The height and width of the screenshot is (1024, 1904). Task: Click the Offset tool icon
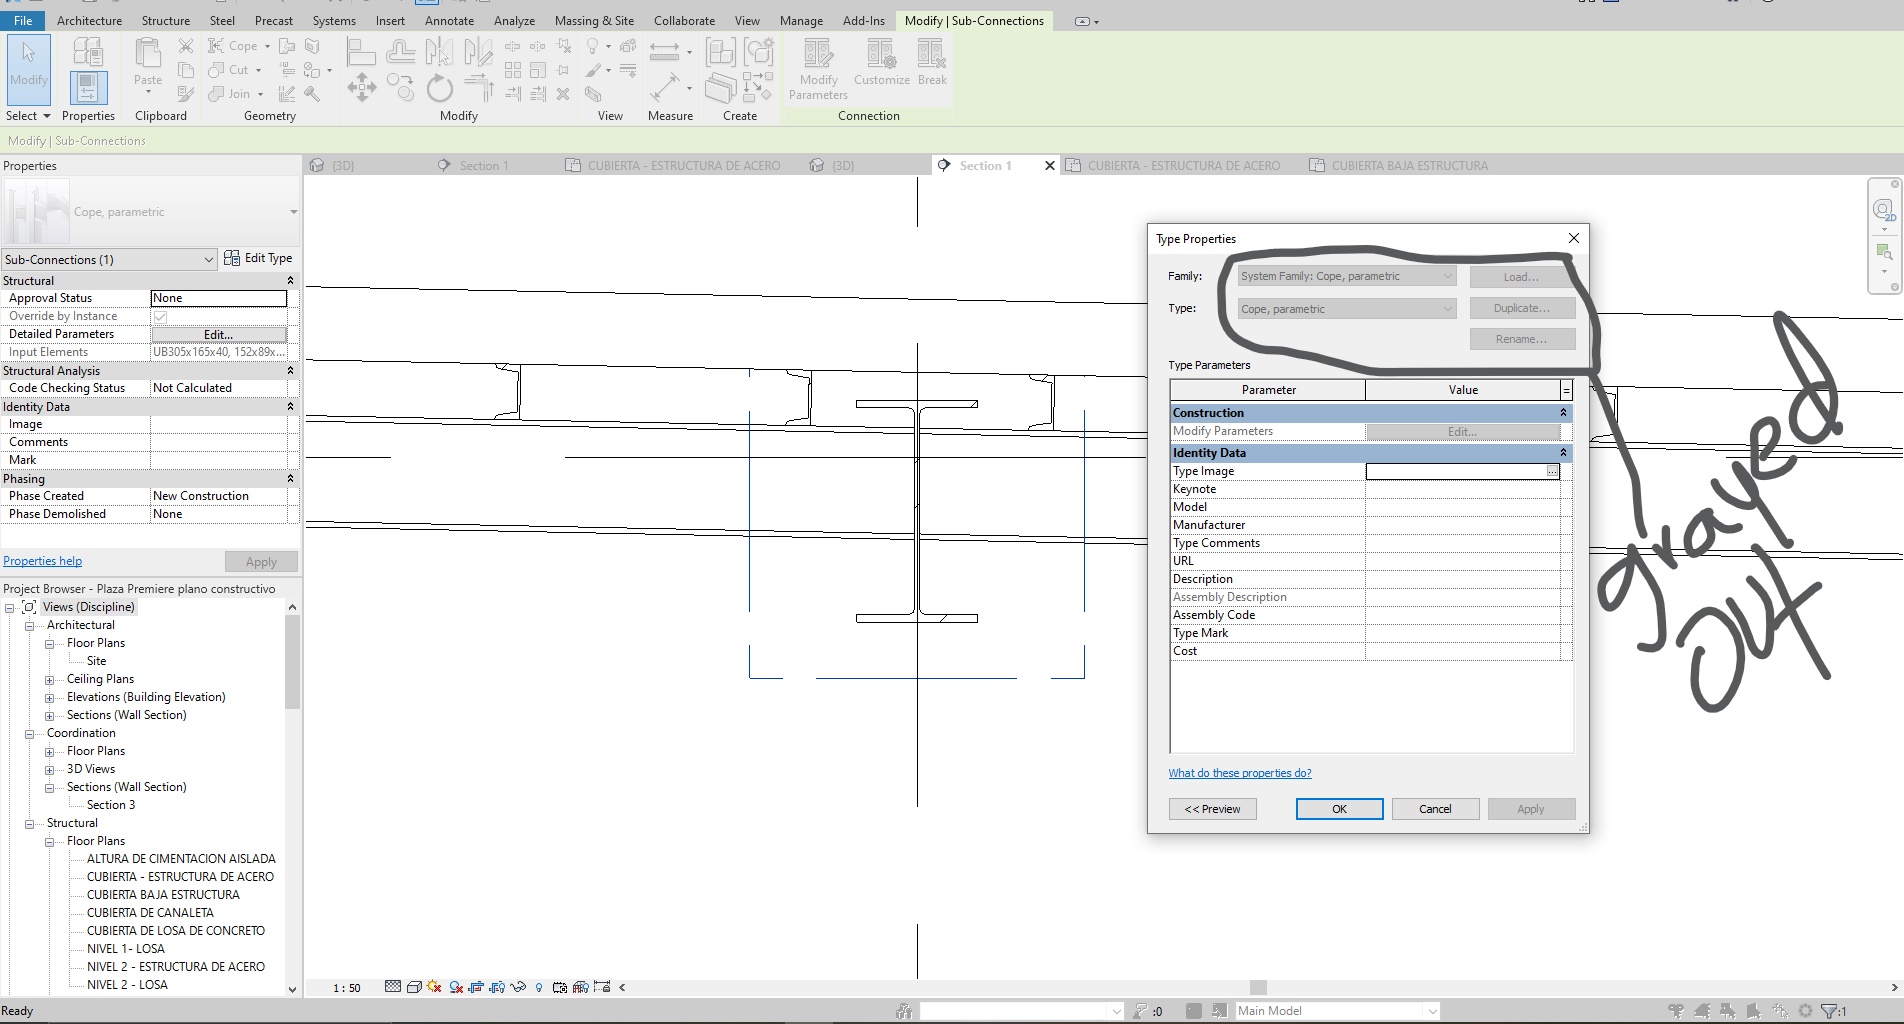[x=401, y=51]
